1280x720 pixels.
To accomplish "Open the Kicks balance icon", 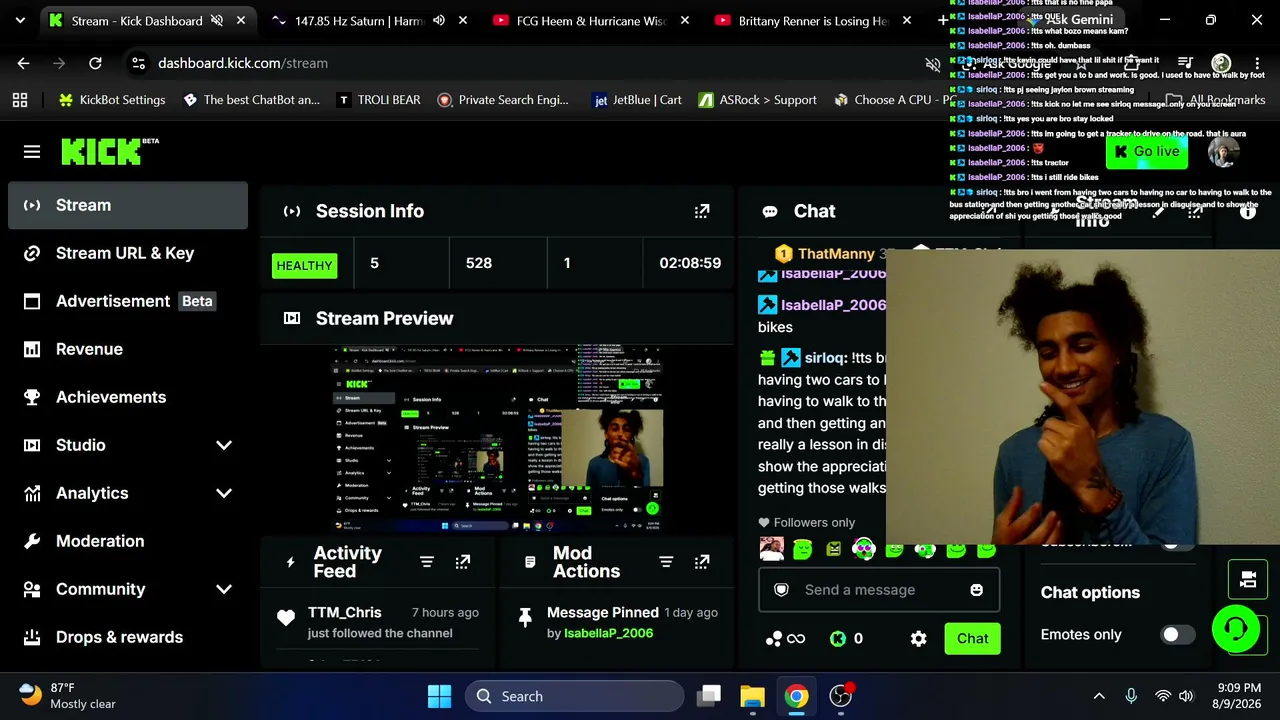I will click(x=838, y=638).
